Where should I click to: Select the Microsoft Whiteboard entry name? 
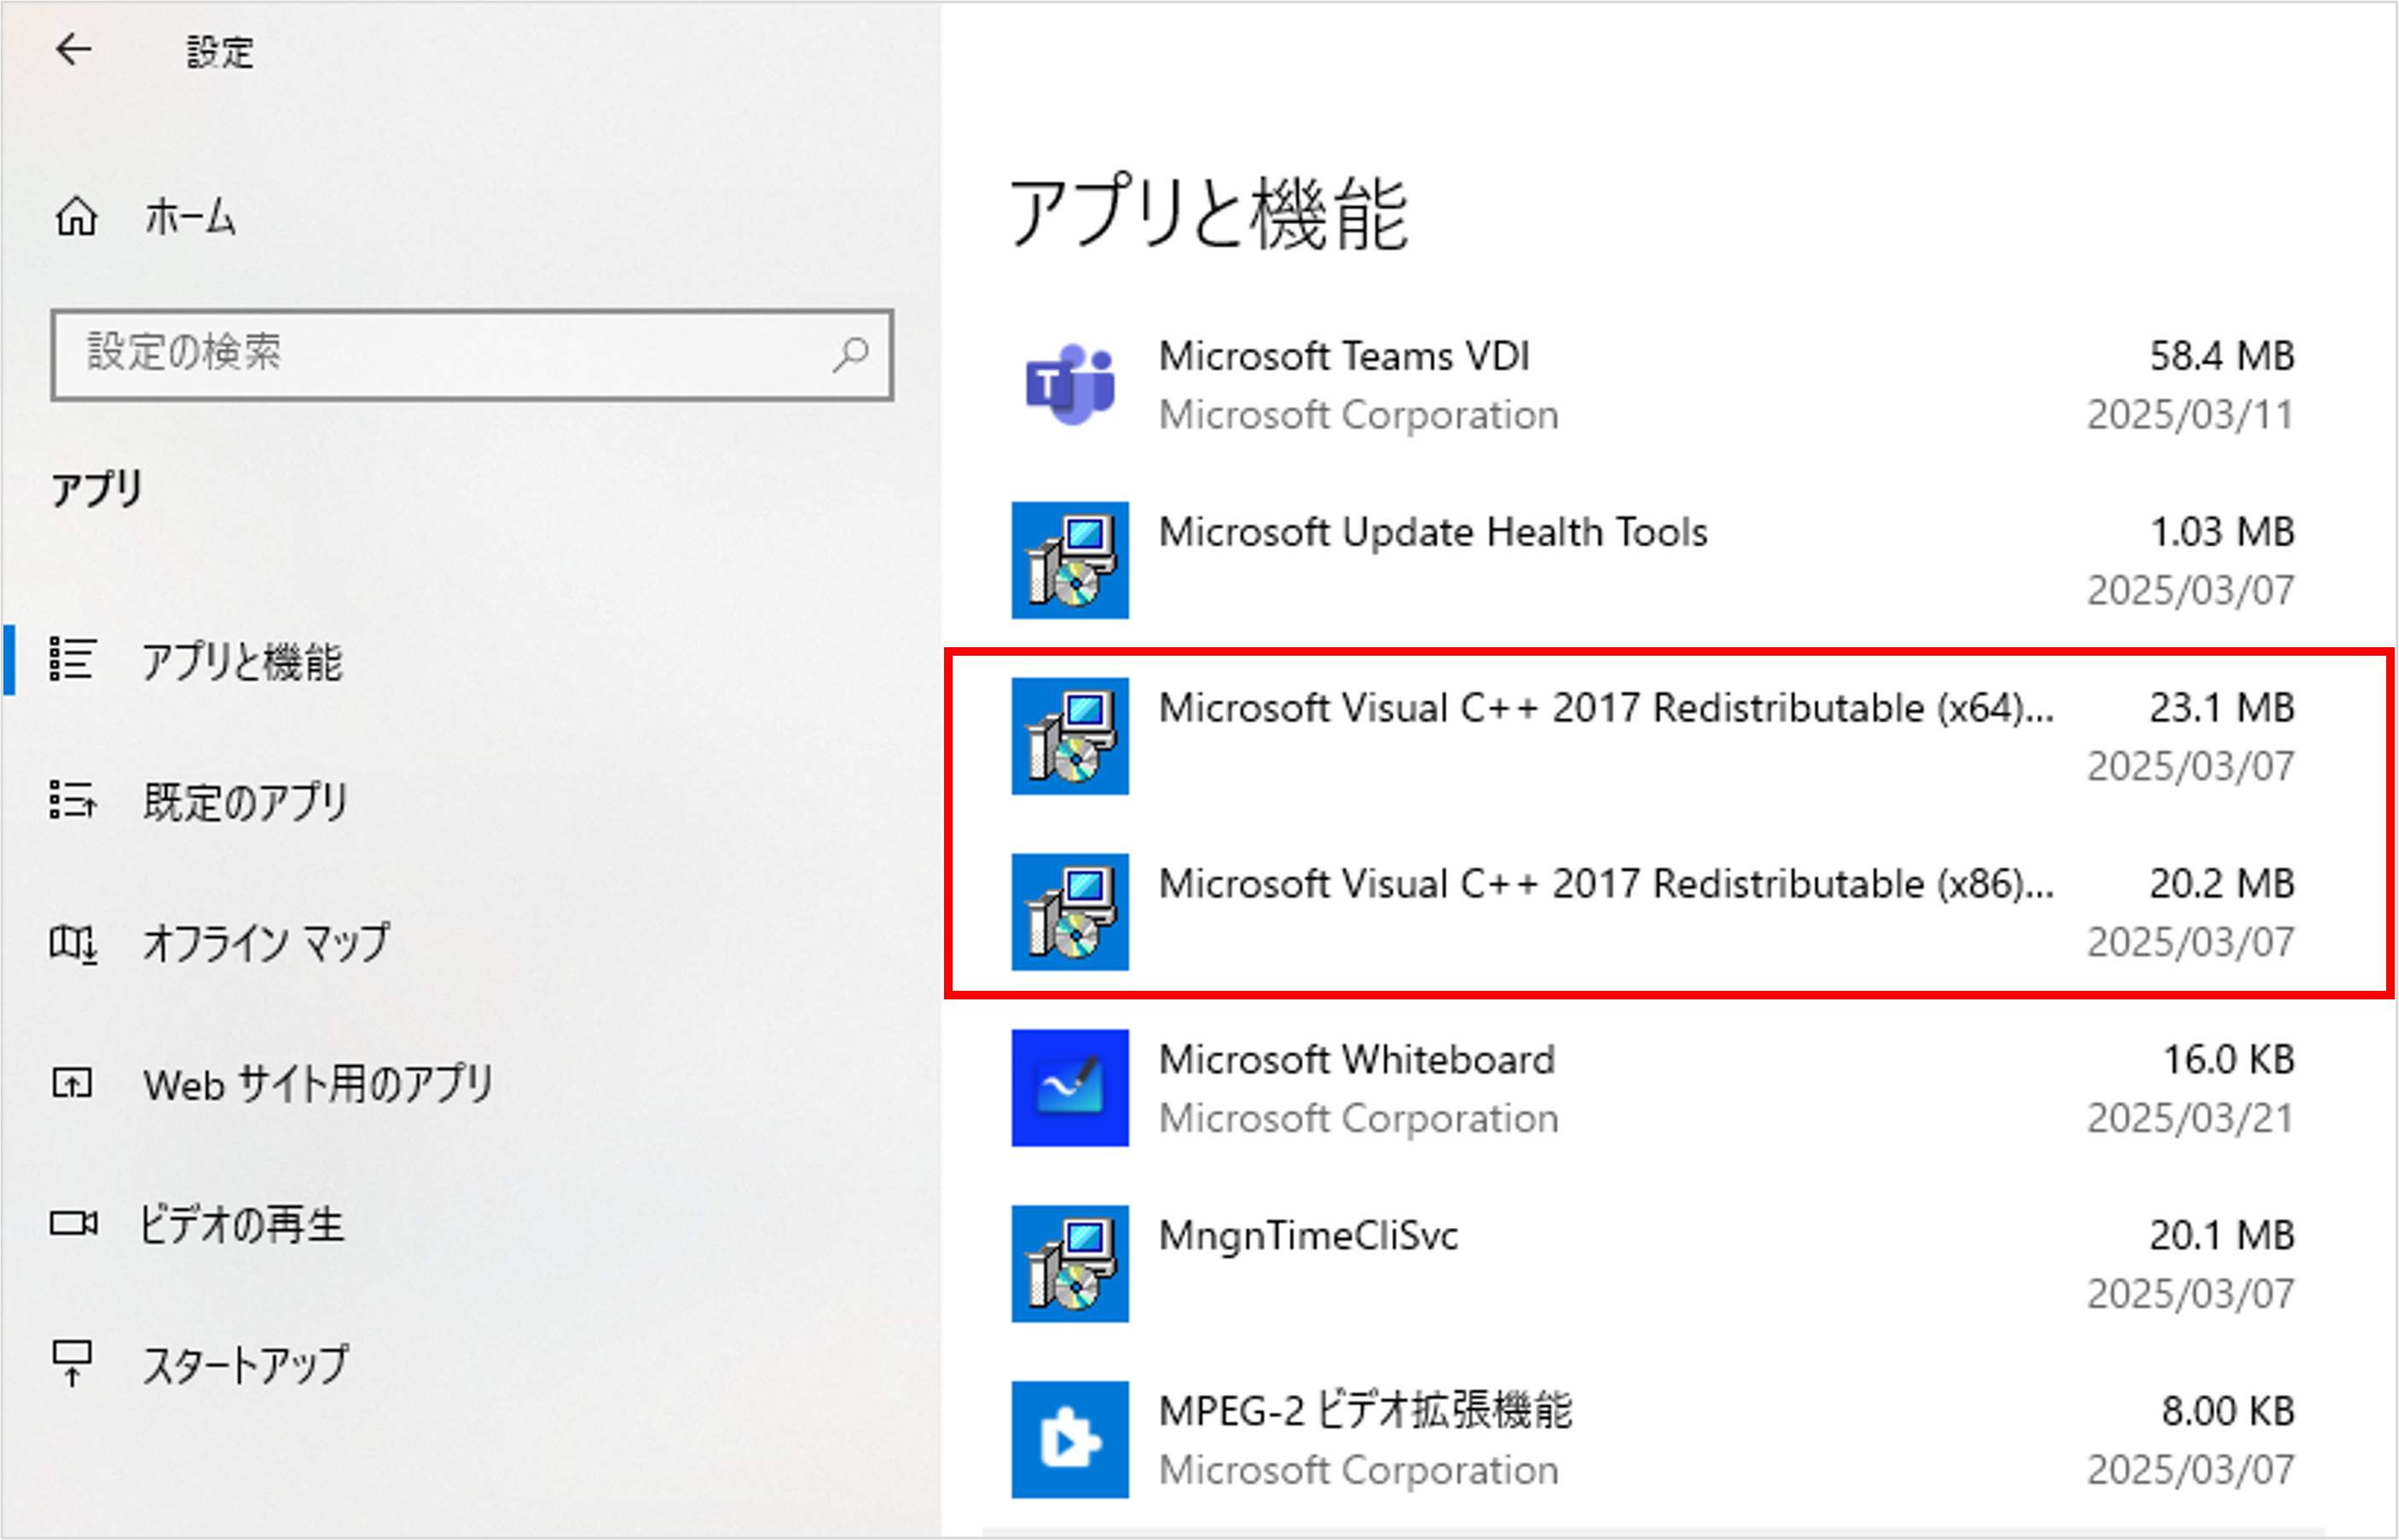(x=1357, y=1060)
